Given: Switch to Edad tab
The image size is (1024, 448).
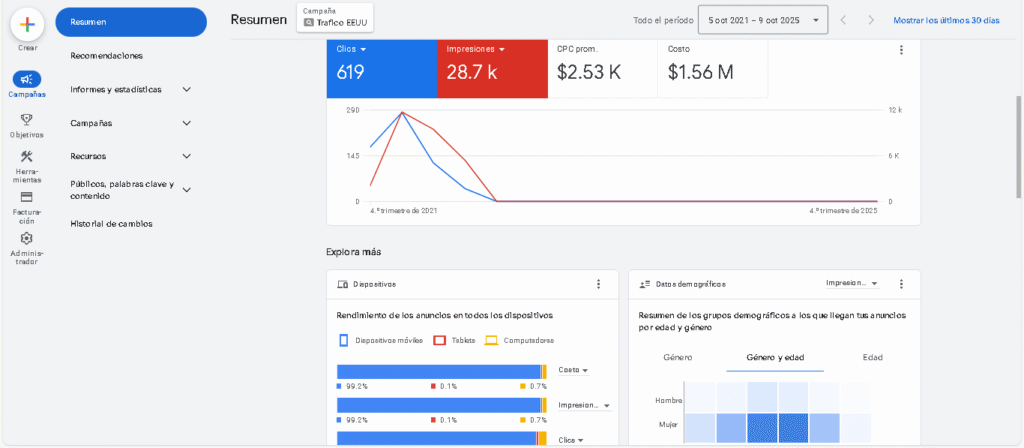Looking at the screenshot, I should tap(872, 357).
